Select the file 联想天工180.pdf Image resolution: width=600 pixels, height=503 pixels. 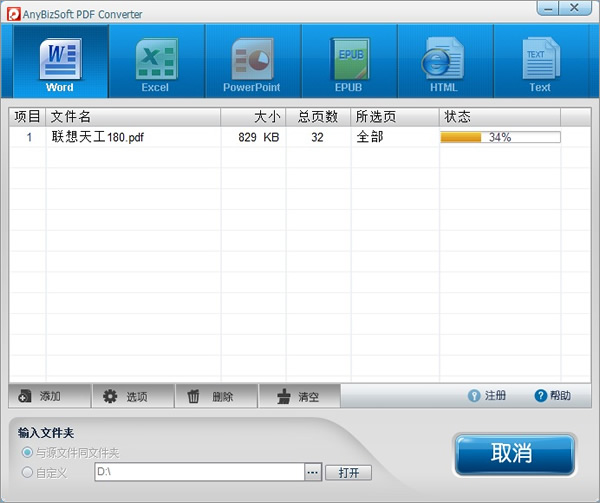pyautogui.click(x=98, y=137)
